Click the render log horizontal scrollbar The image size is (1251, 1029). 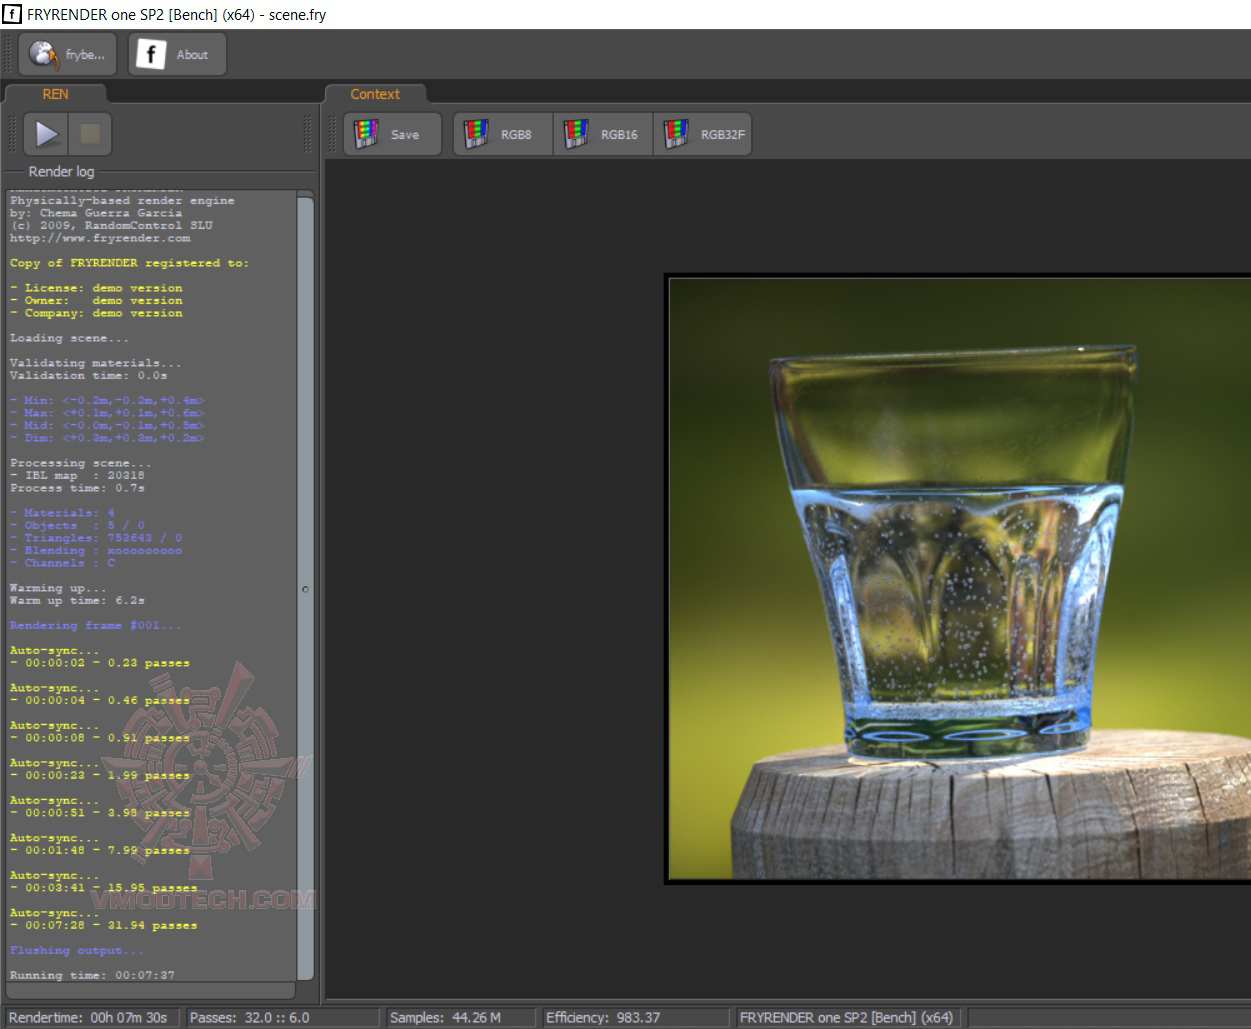150,991
